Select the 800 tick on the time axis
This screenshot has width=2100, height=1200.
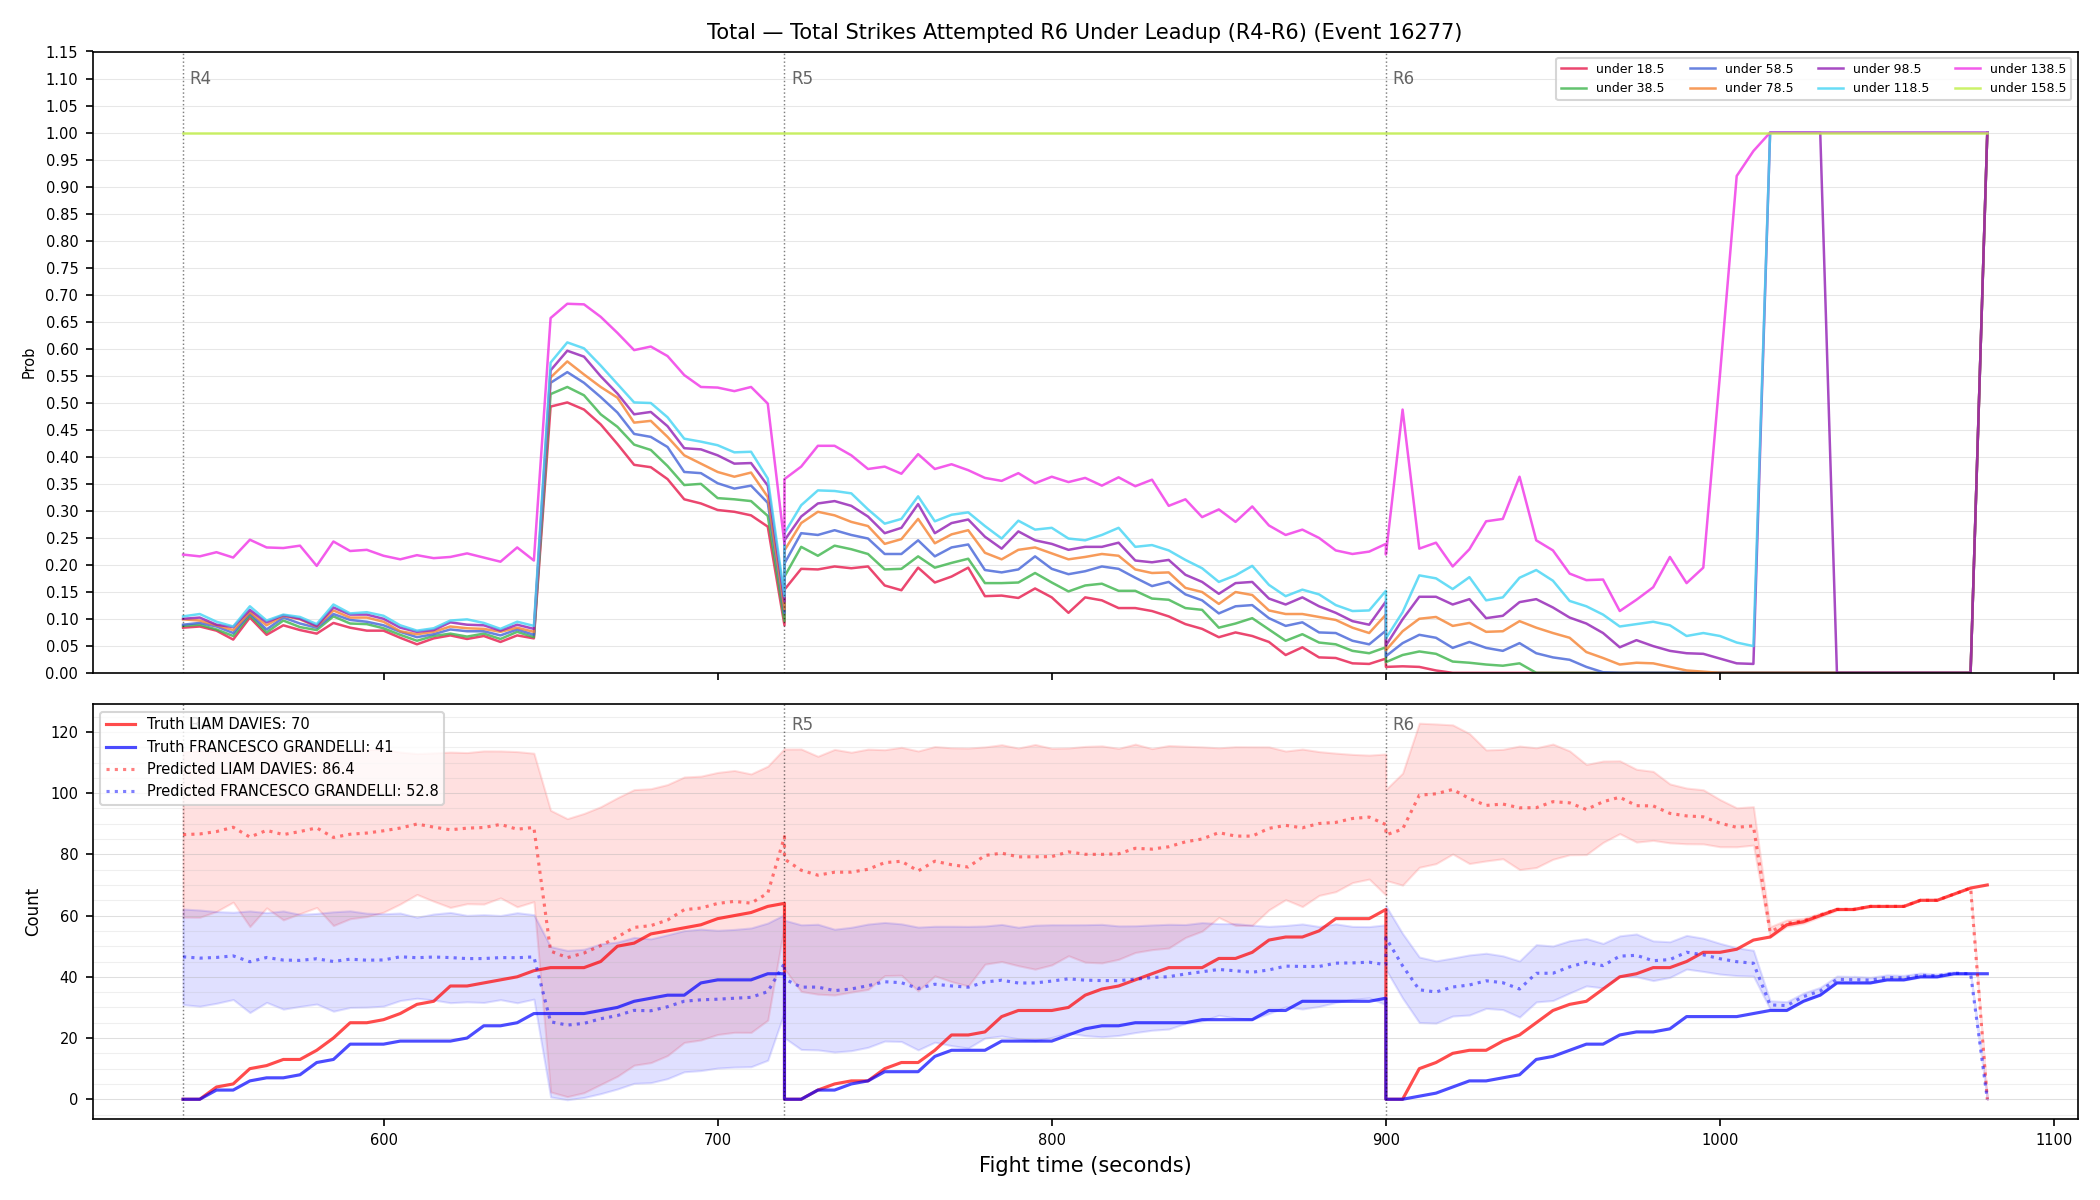coord(1051,1139)
